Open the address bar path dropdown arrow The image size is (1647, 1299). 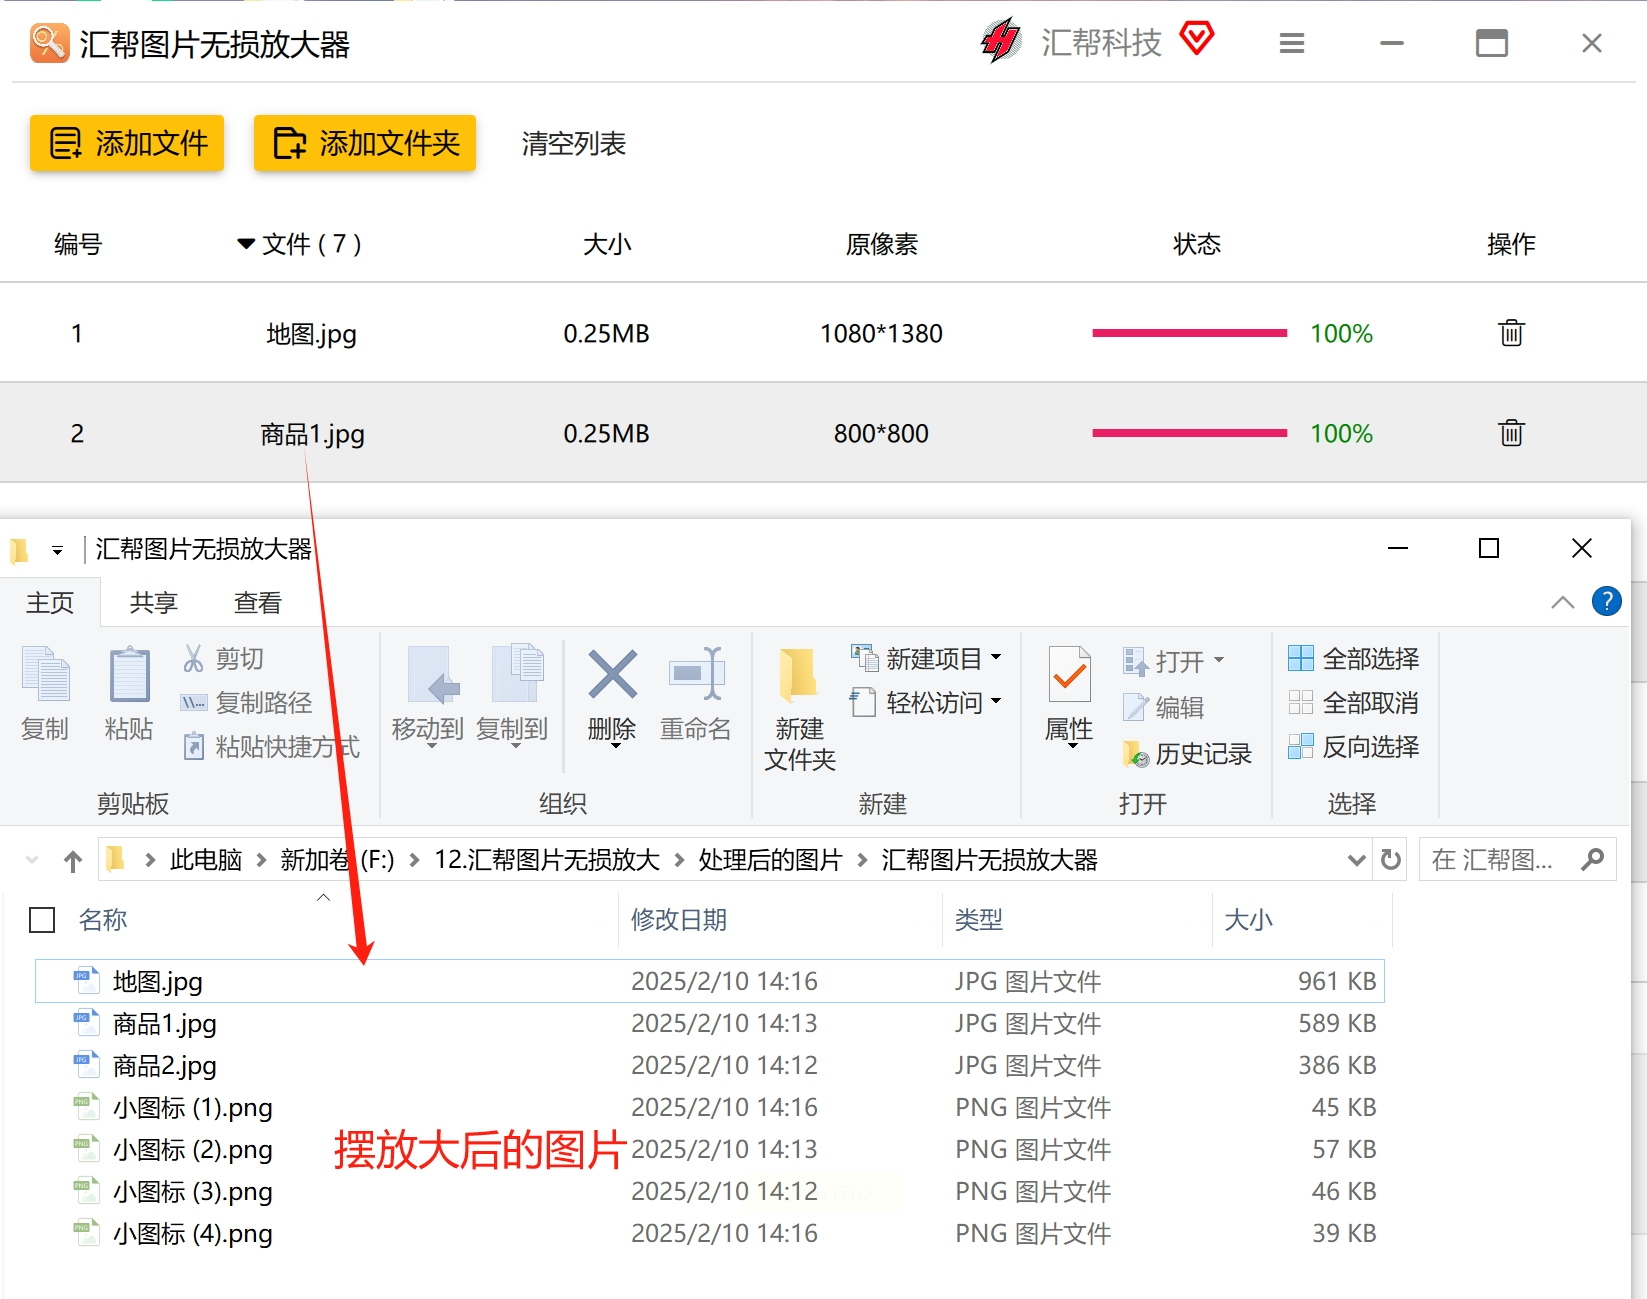click(x=1356, y=860)
